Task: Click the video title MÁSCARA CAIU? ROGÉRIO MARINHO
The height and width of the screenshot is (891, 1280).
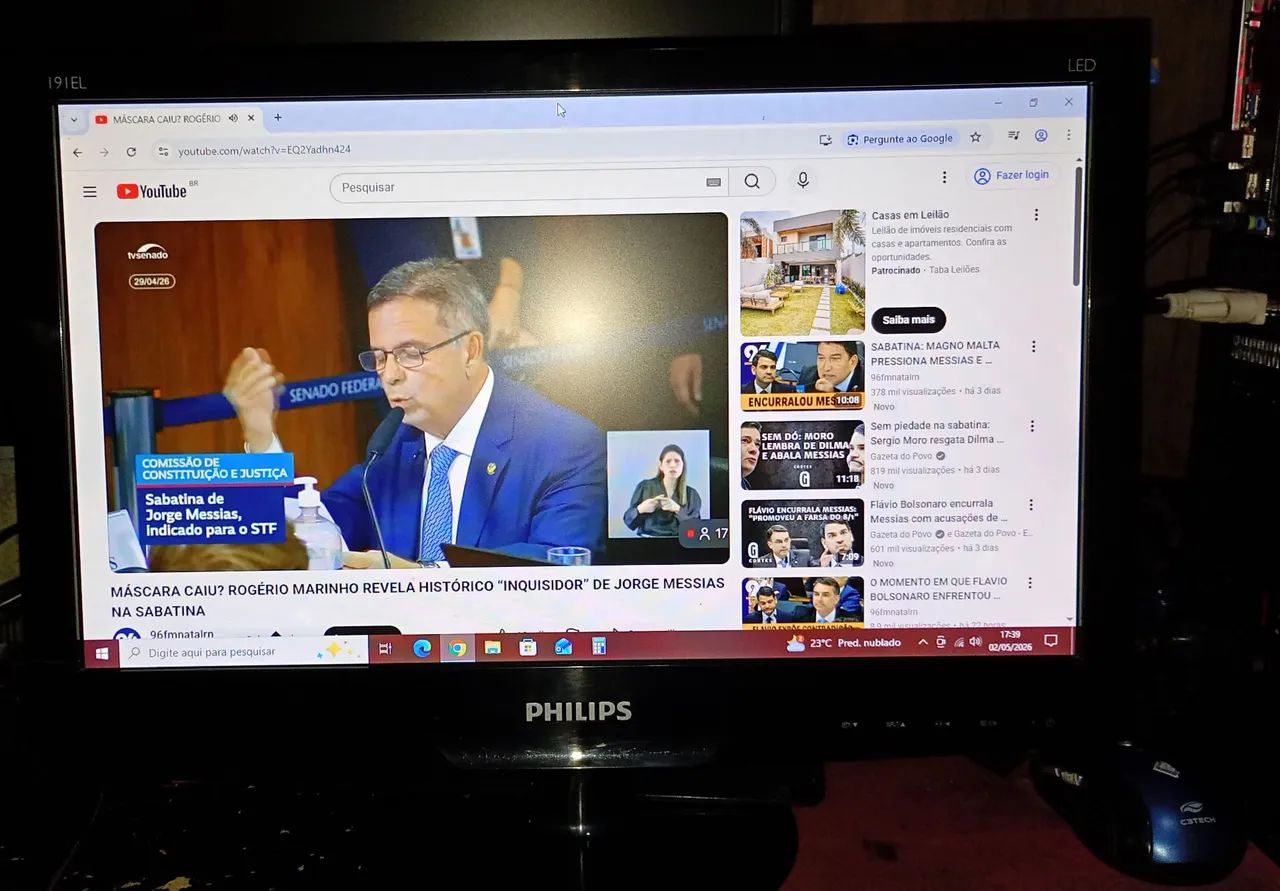Action: (x=417, y=596)
